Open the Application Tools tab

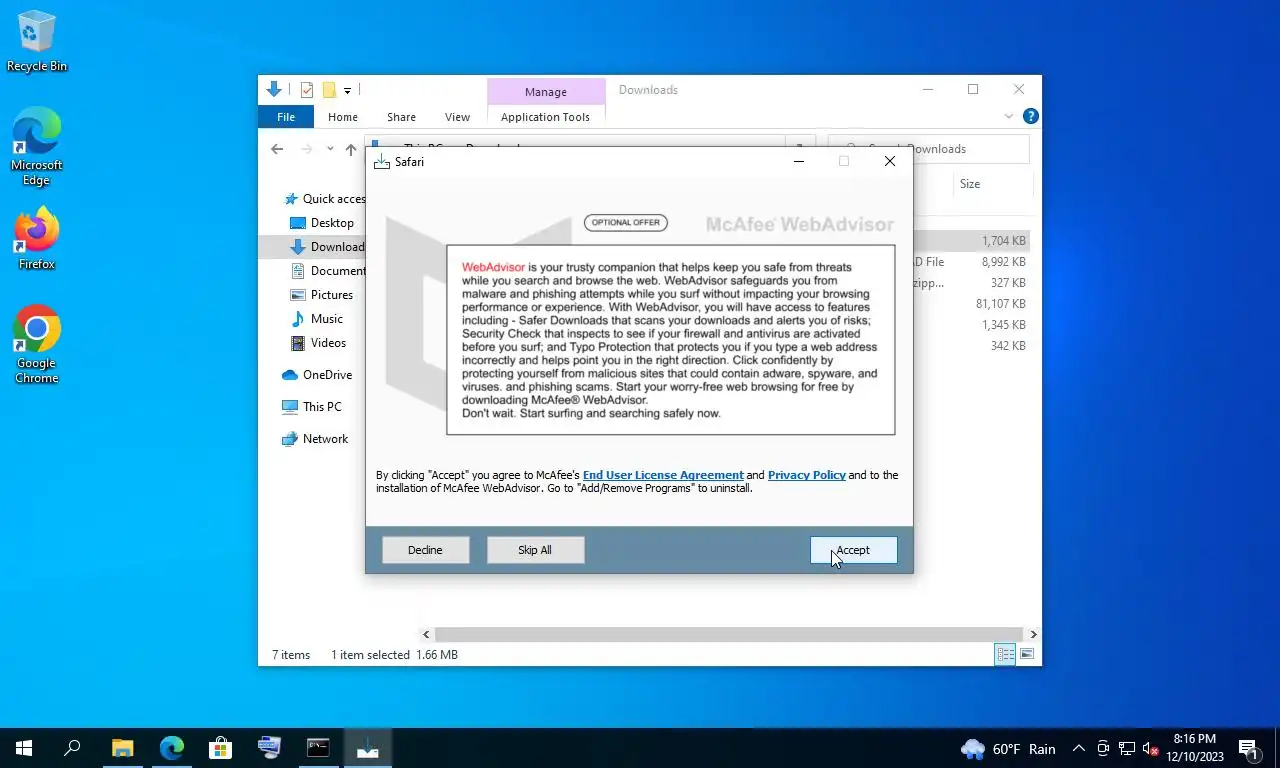coord(545,117)
